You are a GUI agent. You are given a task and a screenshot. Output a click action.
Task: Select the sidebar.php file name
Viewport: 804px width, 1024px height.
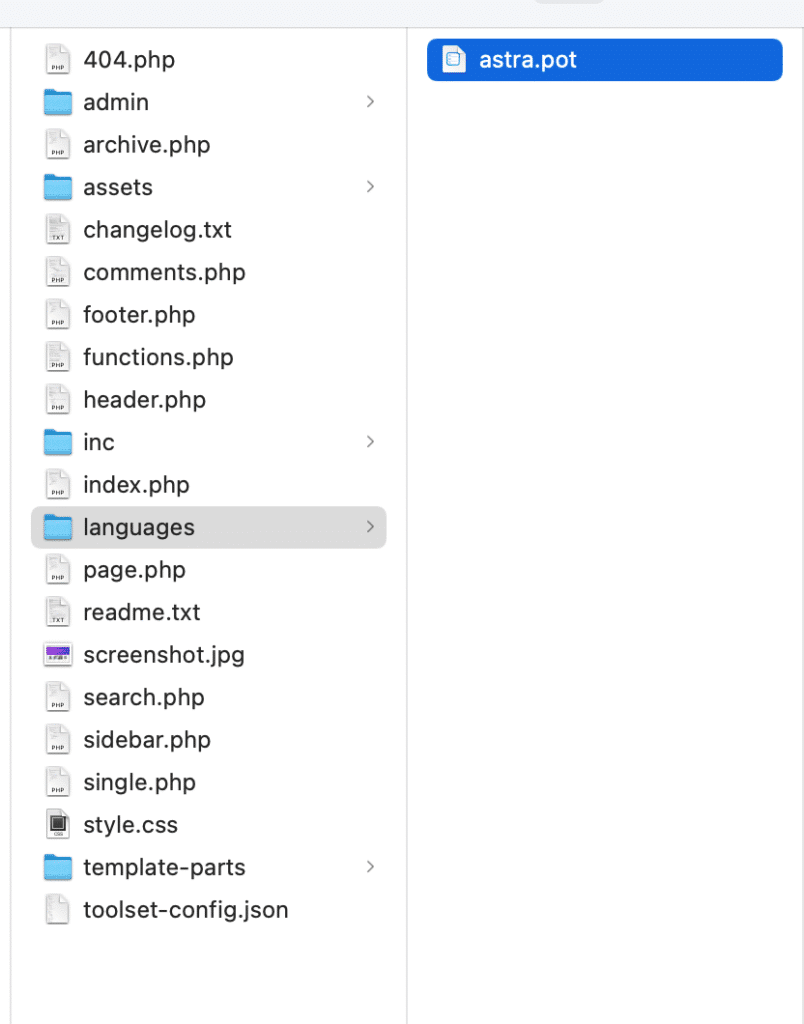(147, 740)
